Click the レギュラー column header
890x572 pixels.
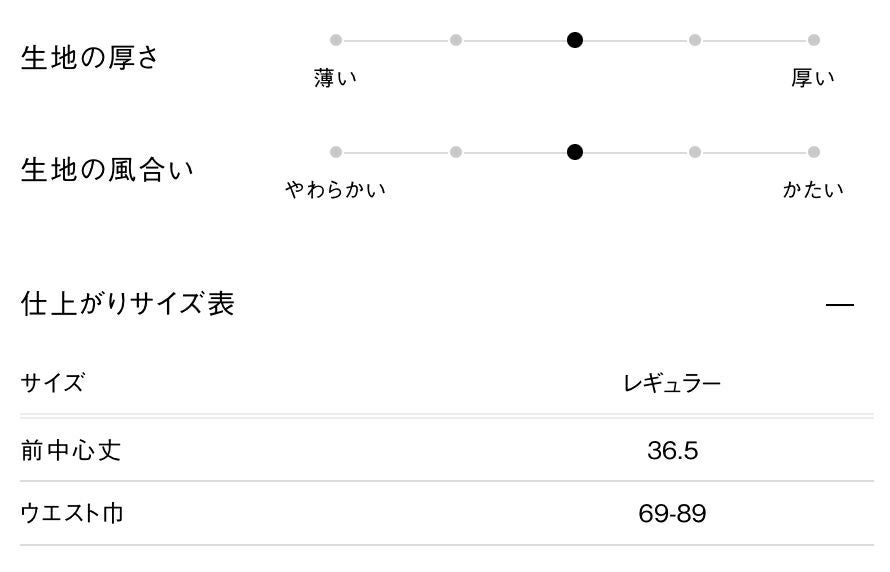pos(672,383)
